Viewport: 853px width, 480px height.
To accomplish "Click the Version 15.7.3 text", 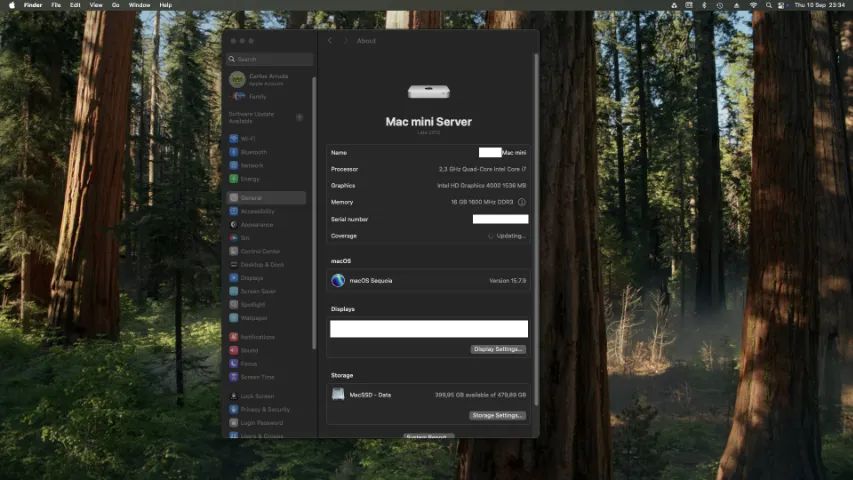I will click(507, 281).
